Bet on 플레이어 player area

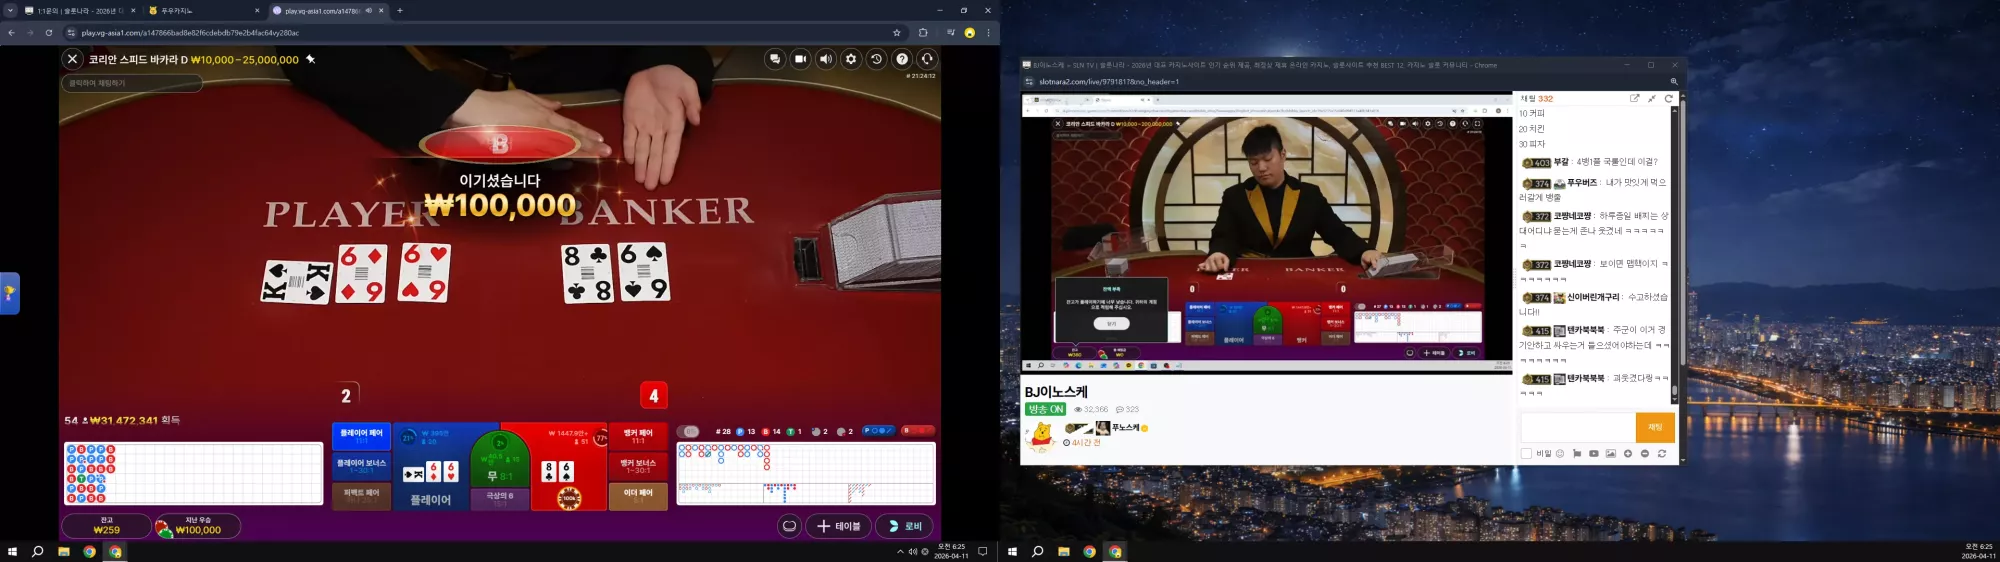[431, 467]
